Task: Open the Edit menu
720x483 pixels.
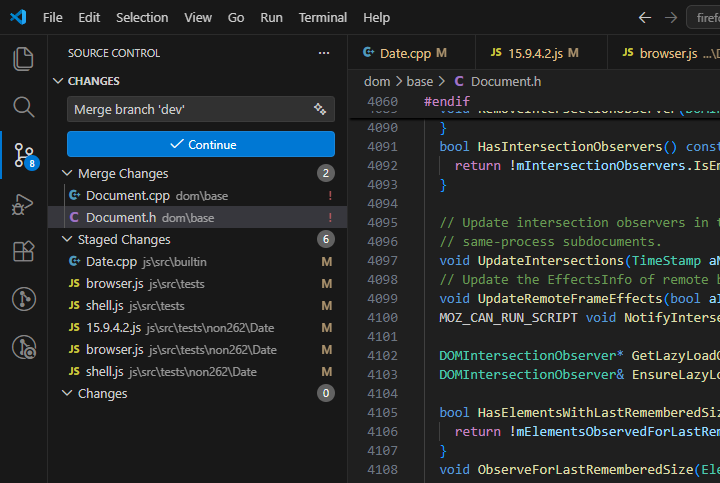Action: (x=89, y=17)
